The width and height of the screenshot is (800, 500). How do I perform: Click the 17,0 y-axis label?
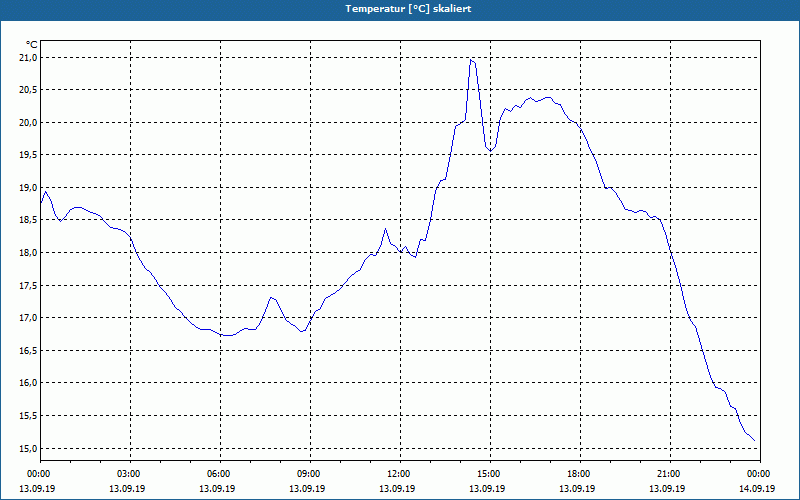[28, 318]
